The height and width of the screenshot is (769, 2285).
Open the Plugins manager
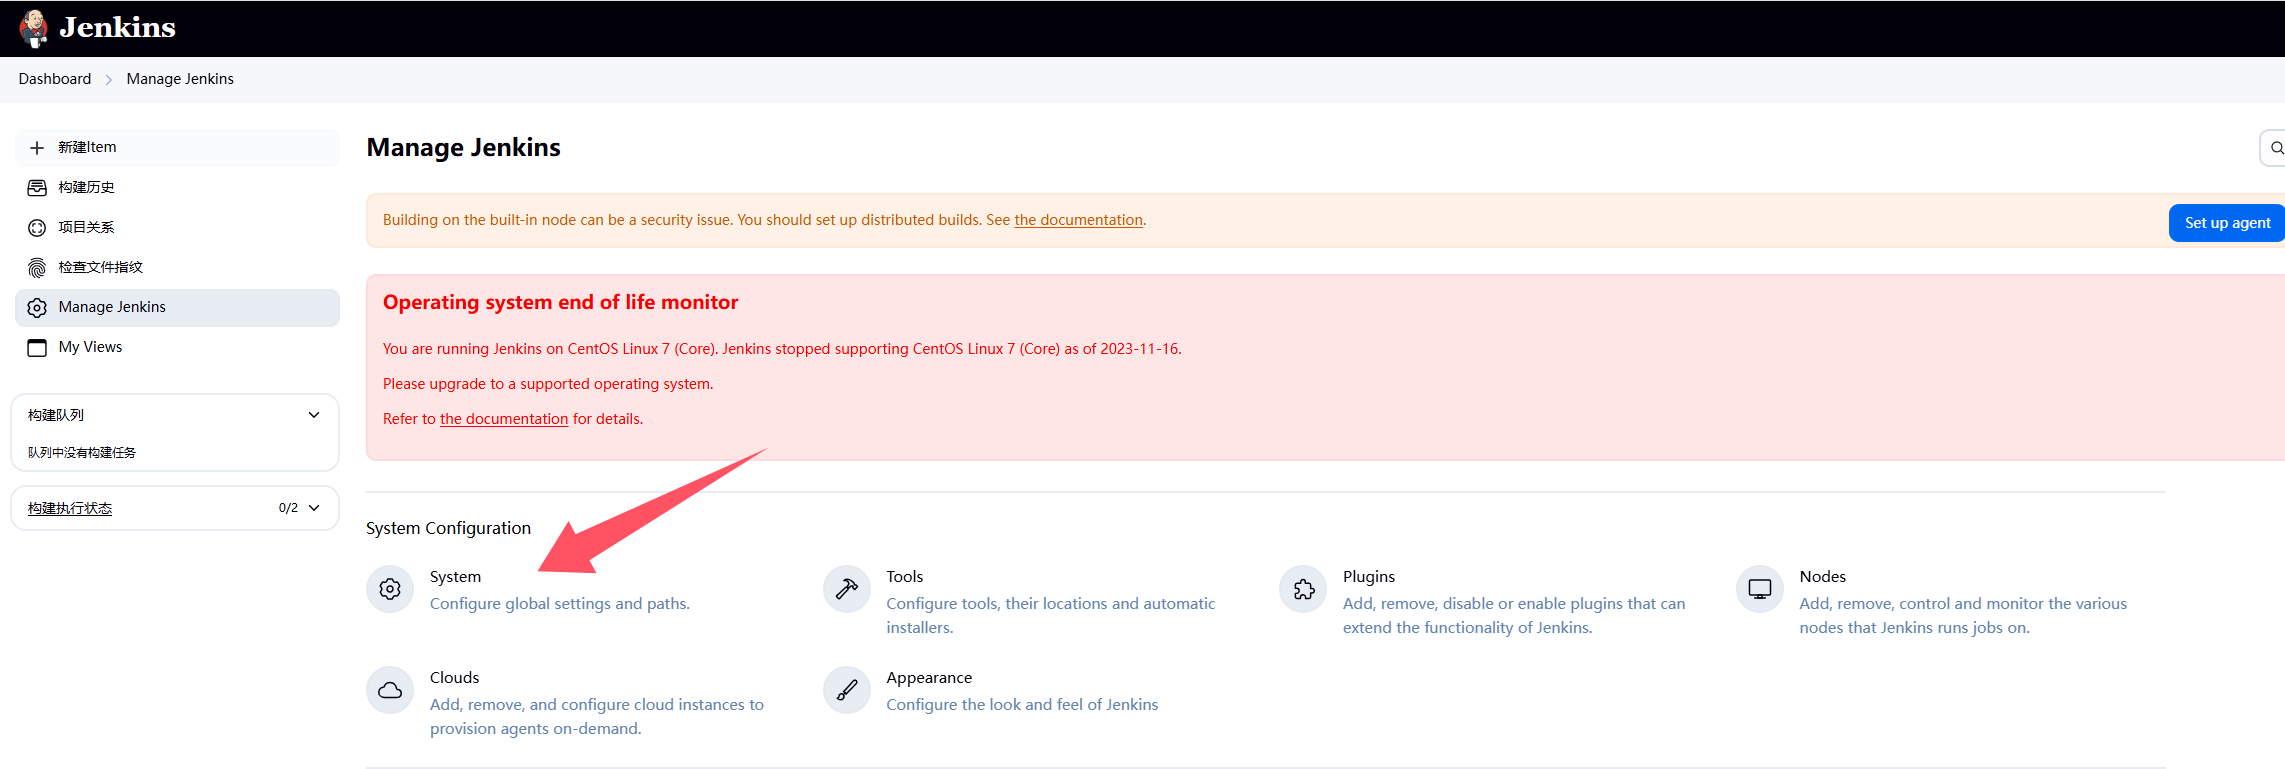pyautogui.click(x=1369, y=577)
